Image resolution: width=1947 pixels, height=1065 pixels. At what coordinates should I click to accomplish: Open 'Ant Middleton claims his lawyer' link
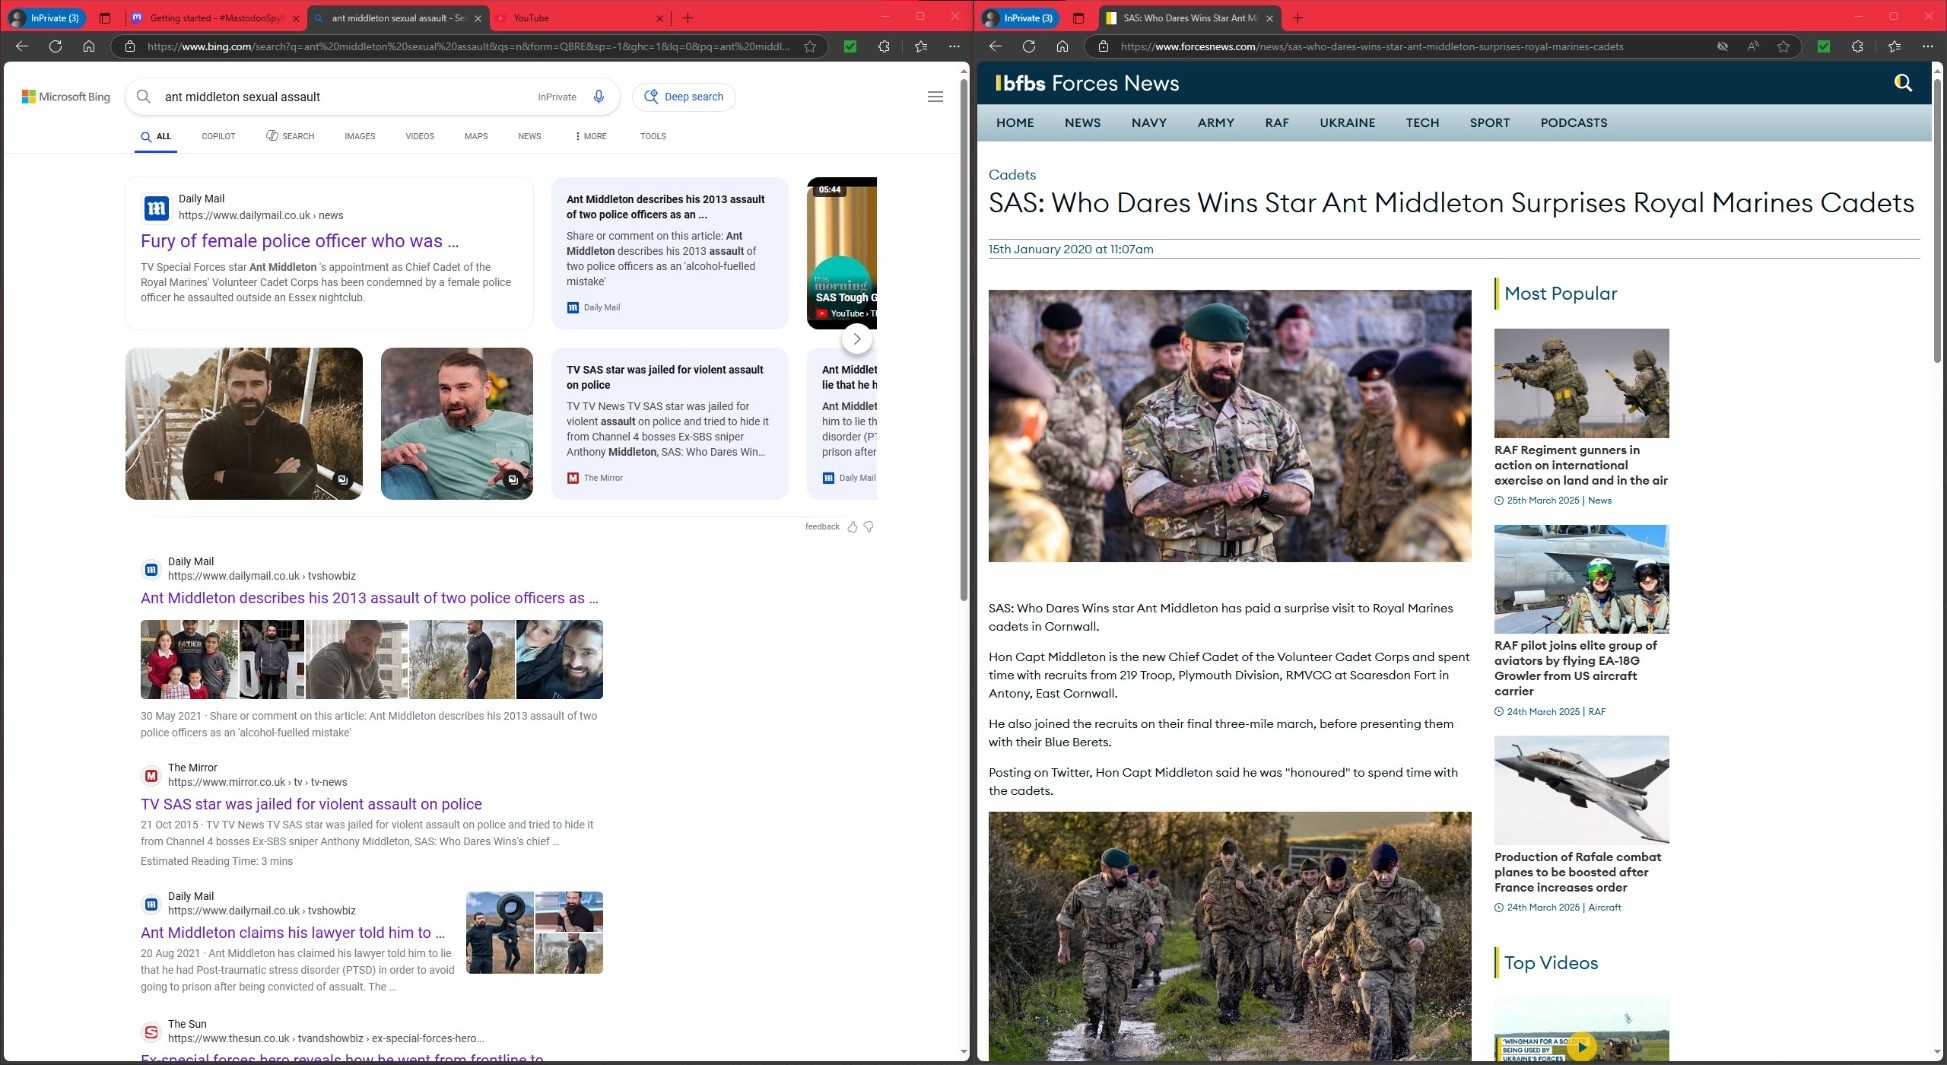[x=293, y=933]
